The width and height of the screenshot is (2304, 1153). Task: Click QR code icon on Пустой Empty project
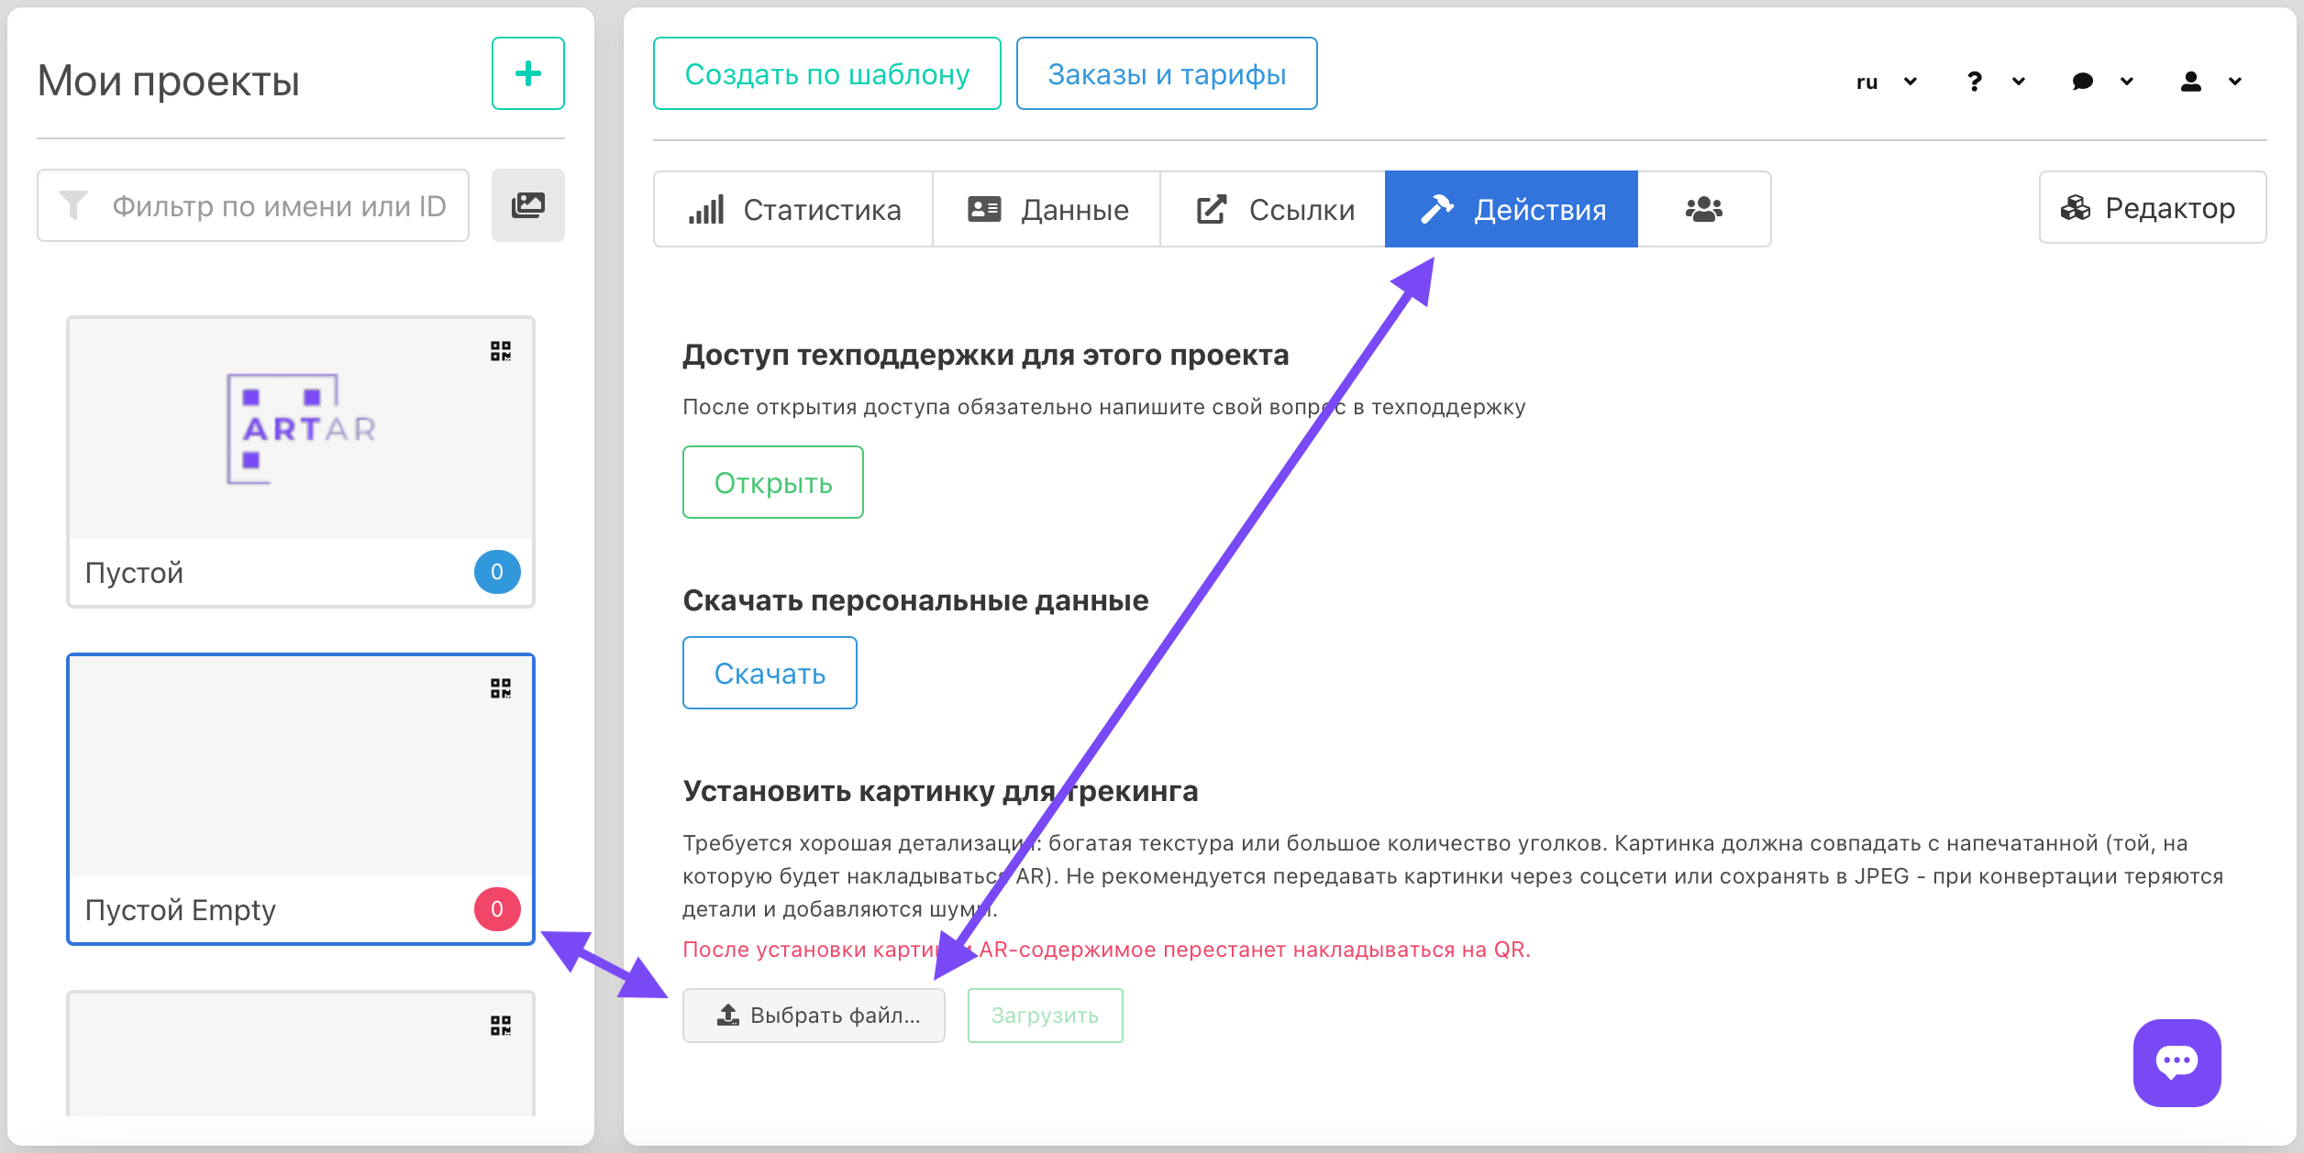pyautogui.click(x=501, y=688)
